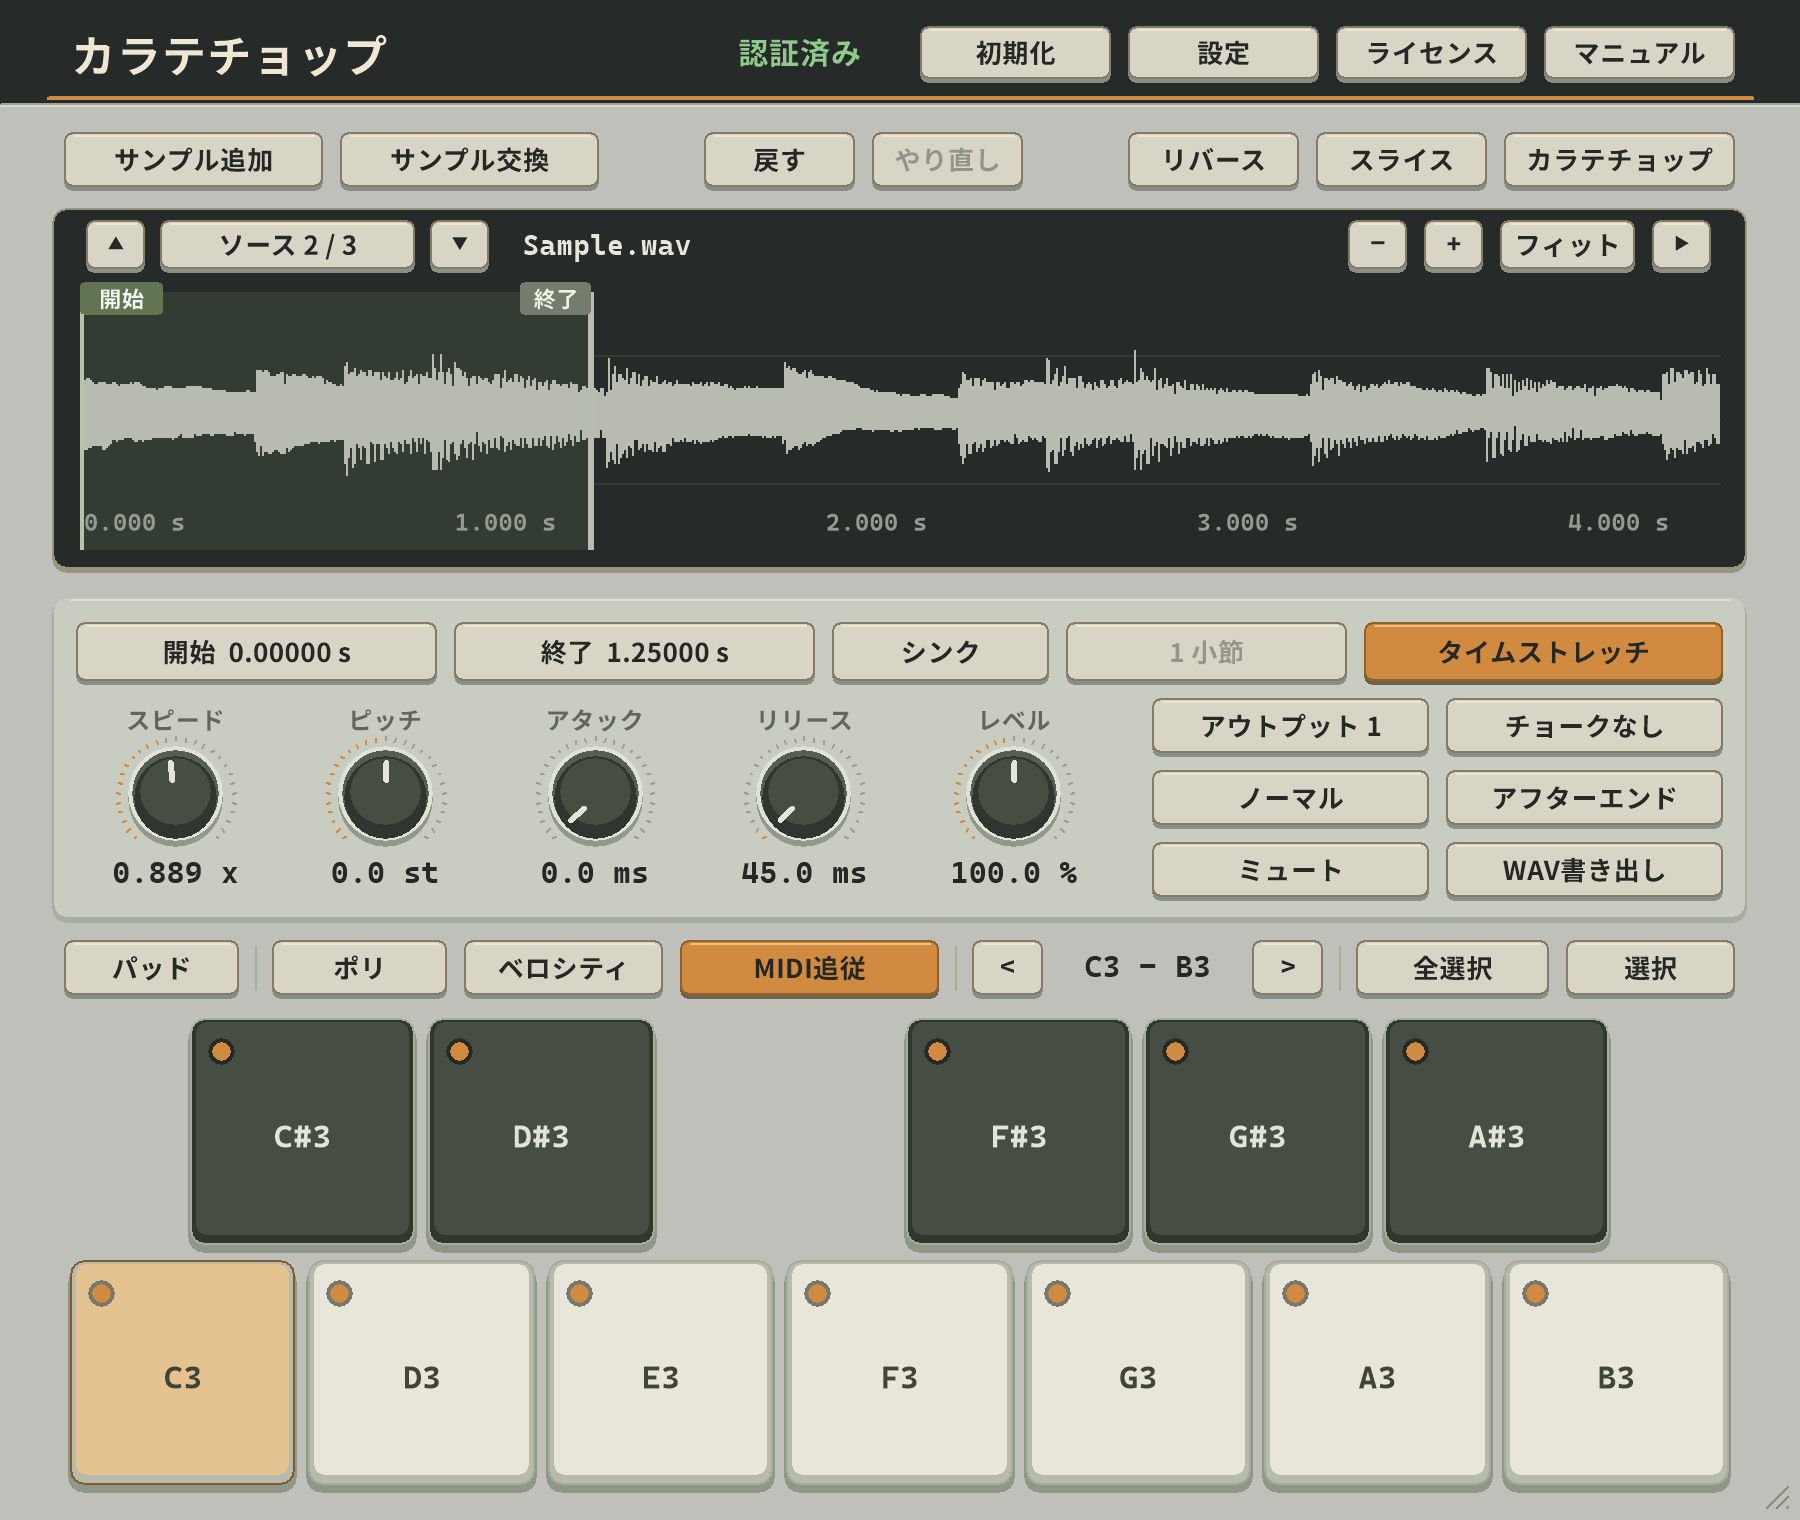The image size is (1800, 1520).
Task: Click Sample.wav file name
Action: (607, 246)
